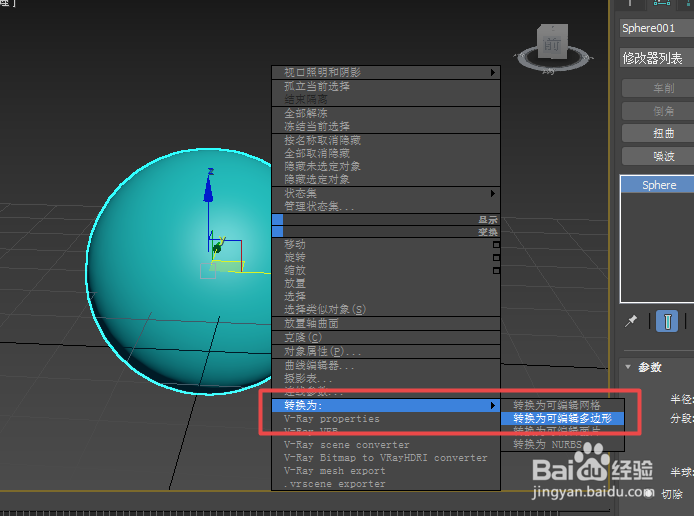Open move transform settings box
694x516 pixels.
click(496, 244)
